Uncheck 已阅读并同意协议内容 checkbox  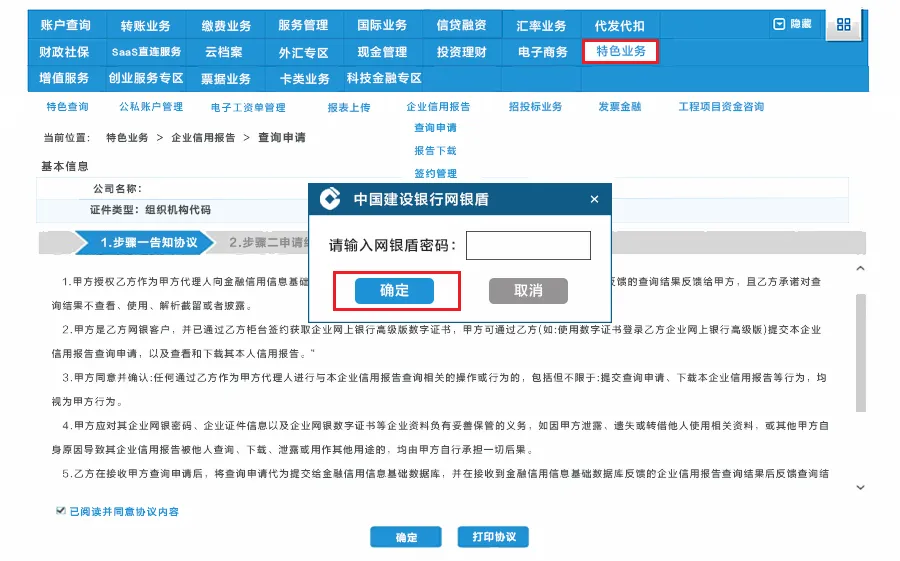[60, 510]
